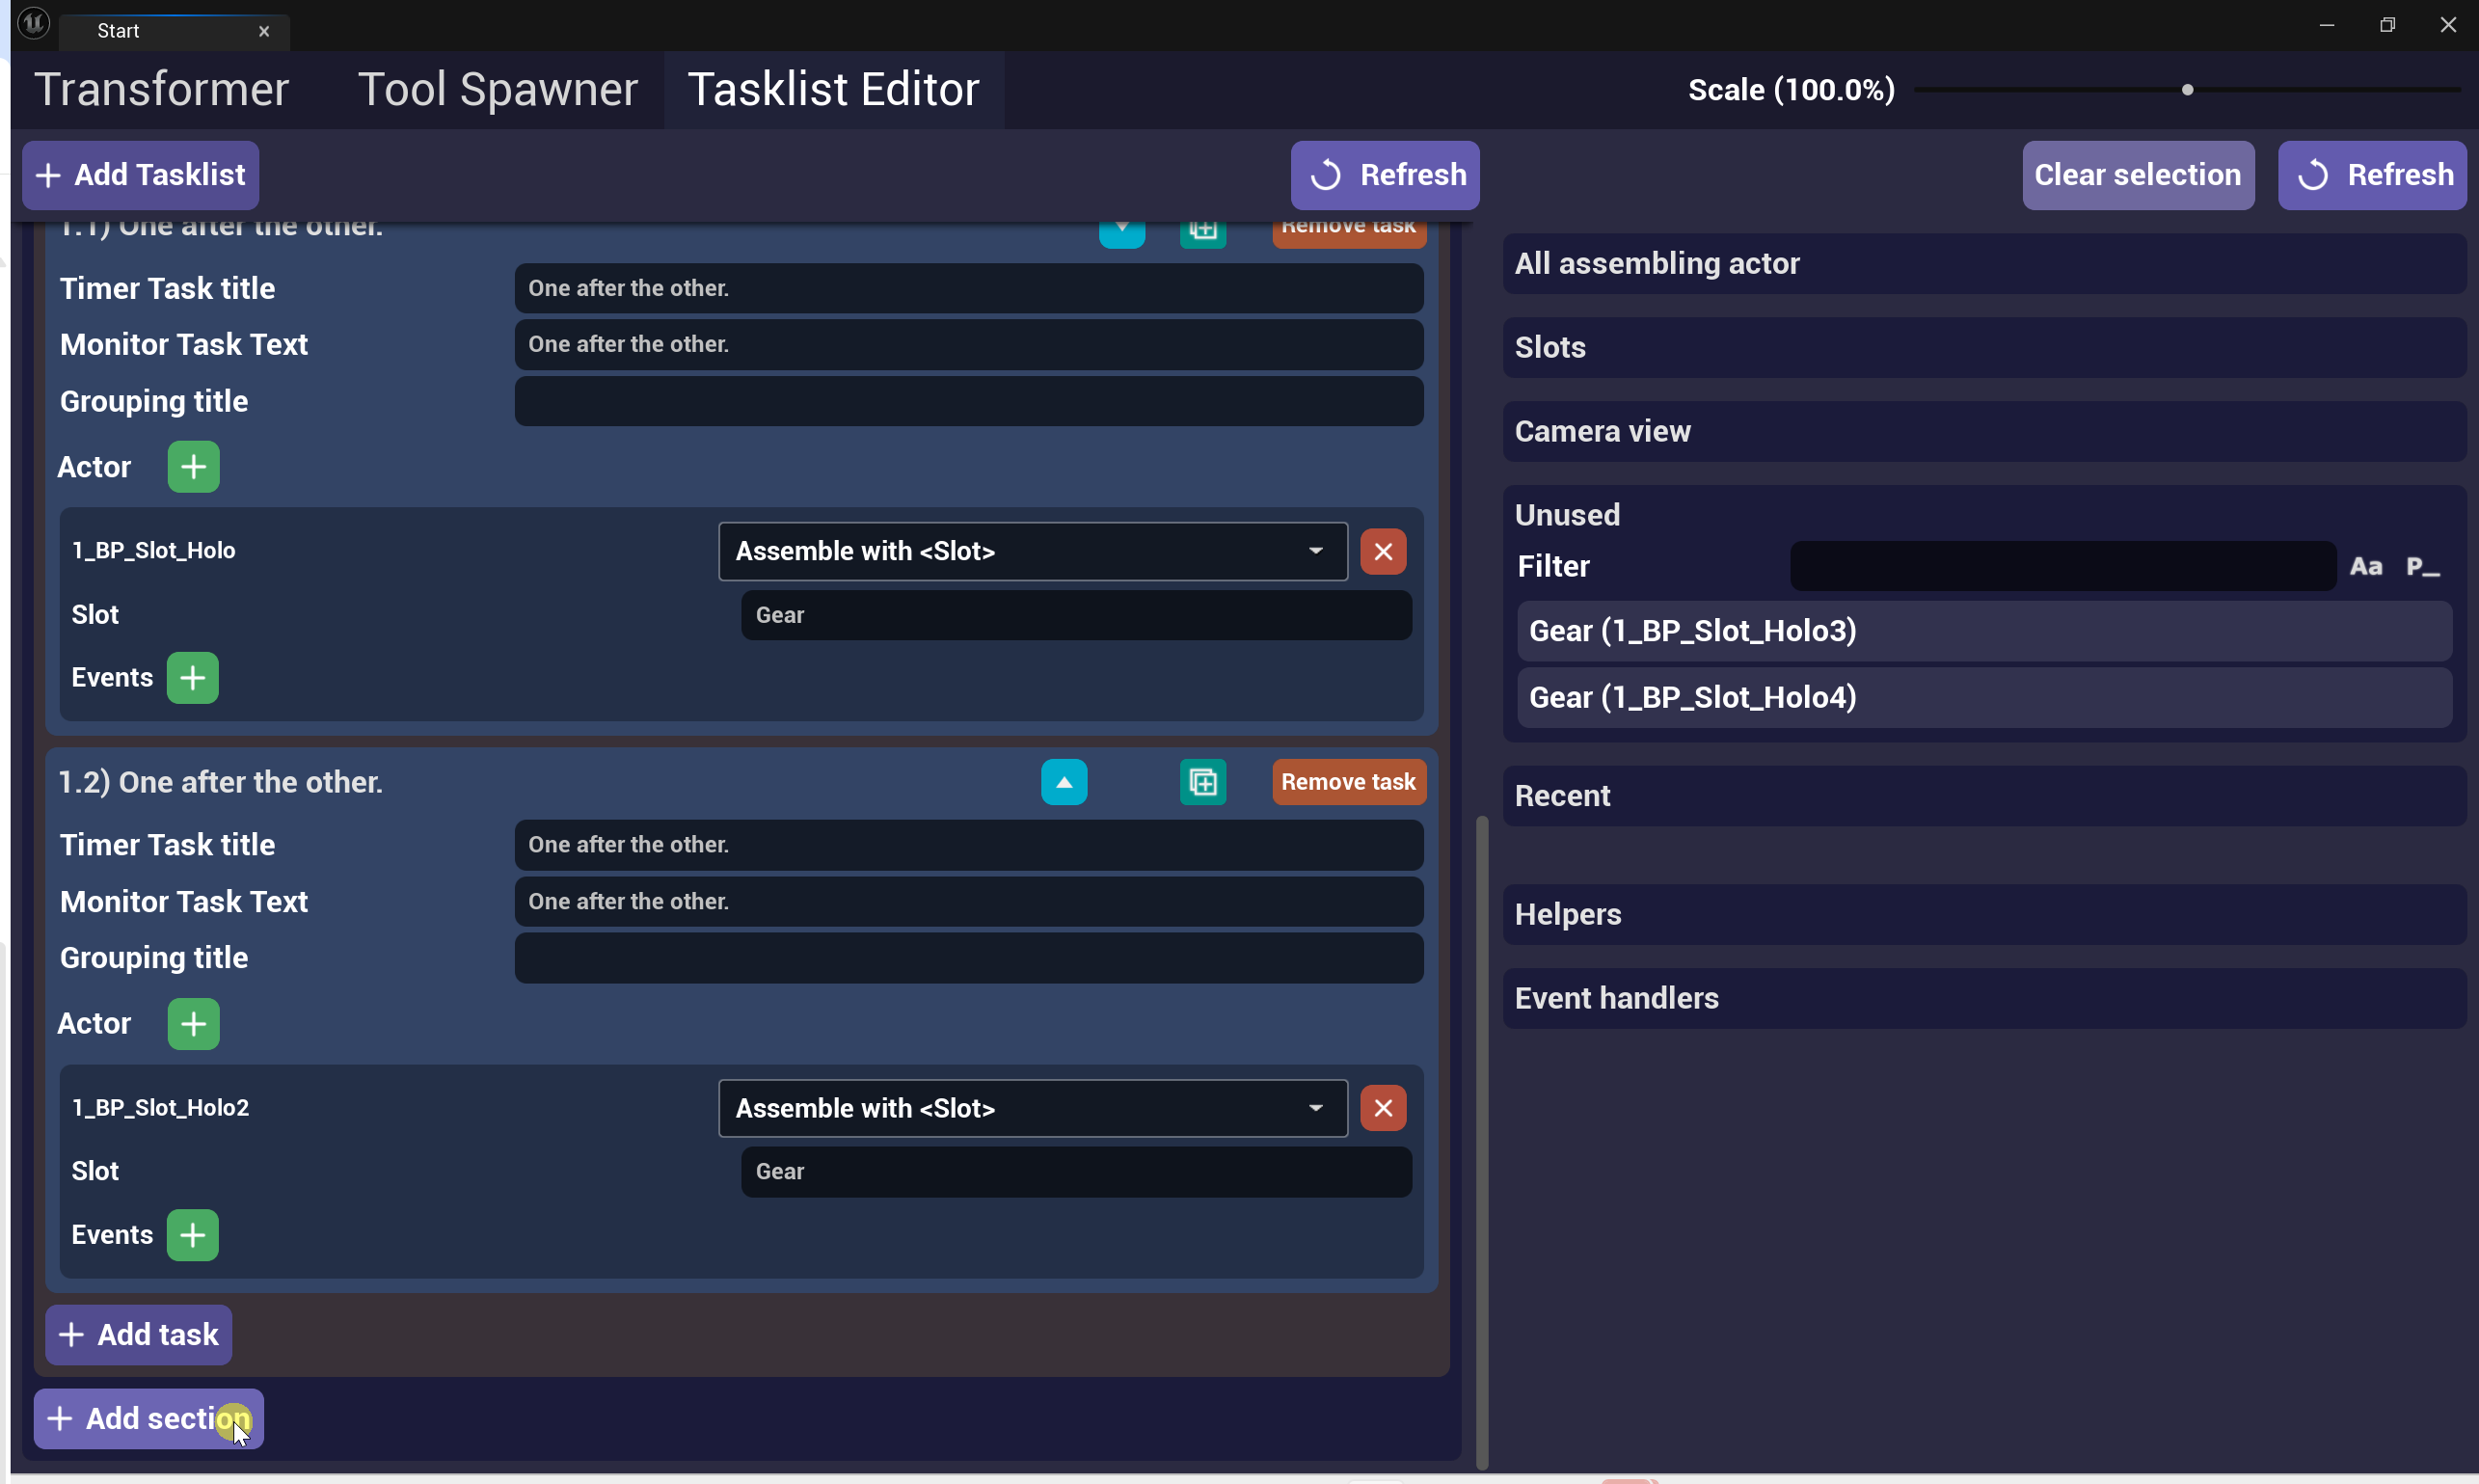Toggle case-sensitive Aa filter option
Image resolution: width=2479 pixels, height=1484 pixels.
[2365, 567]
